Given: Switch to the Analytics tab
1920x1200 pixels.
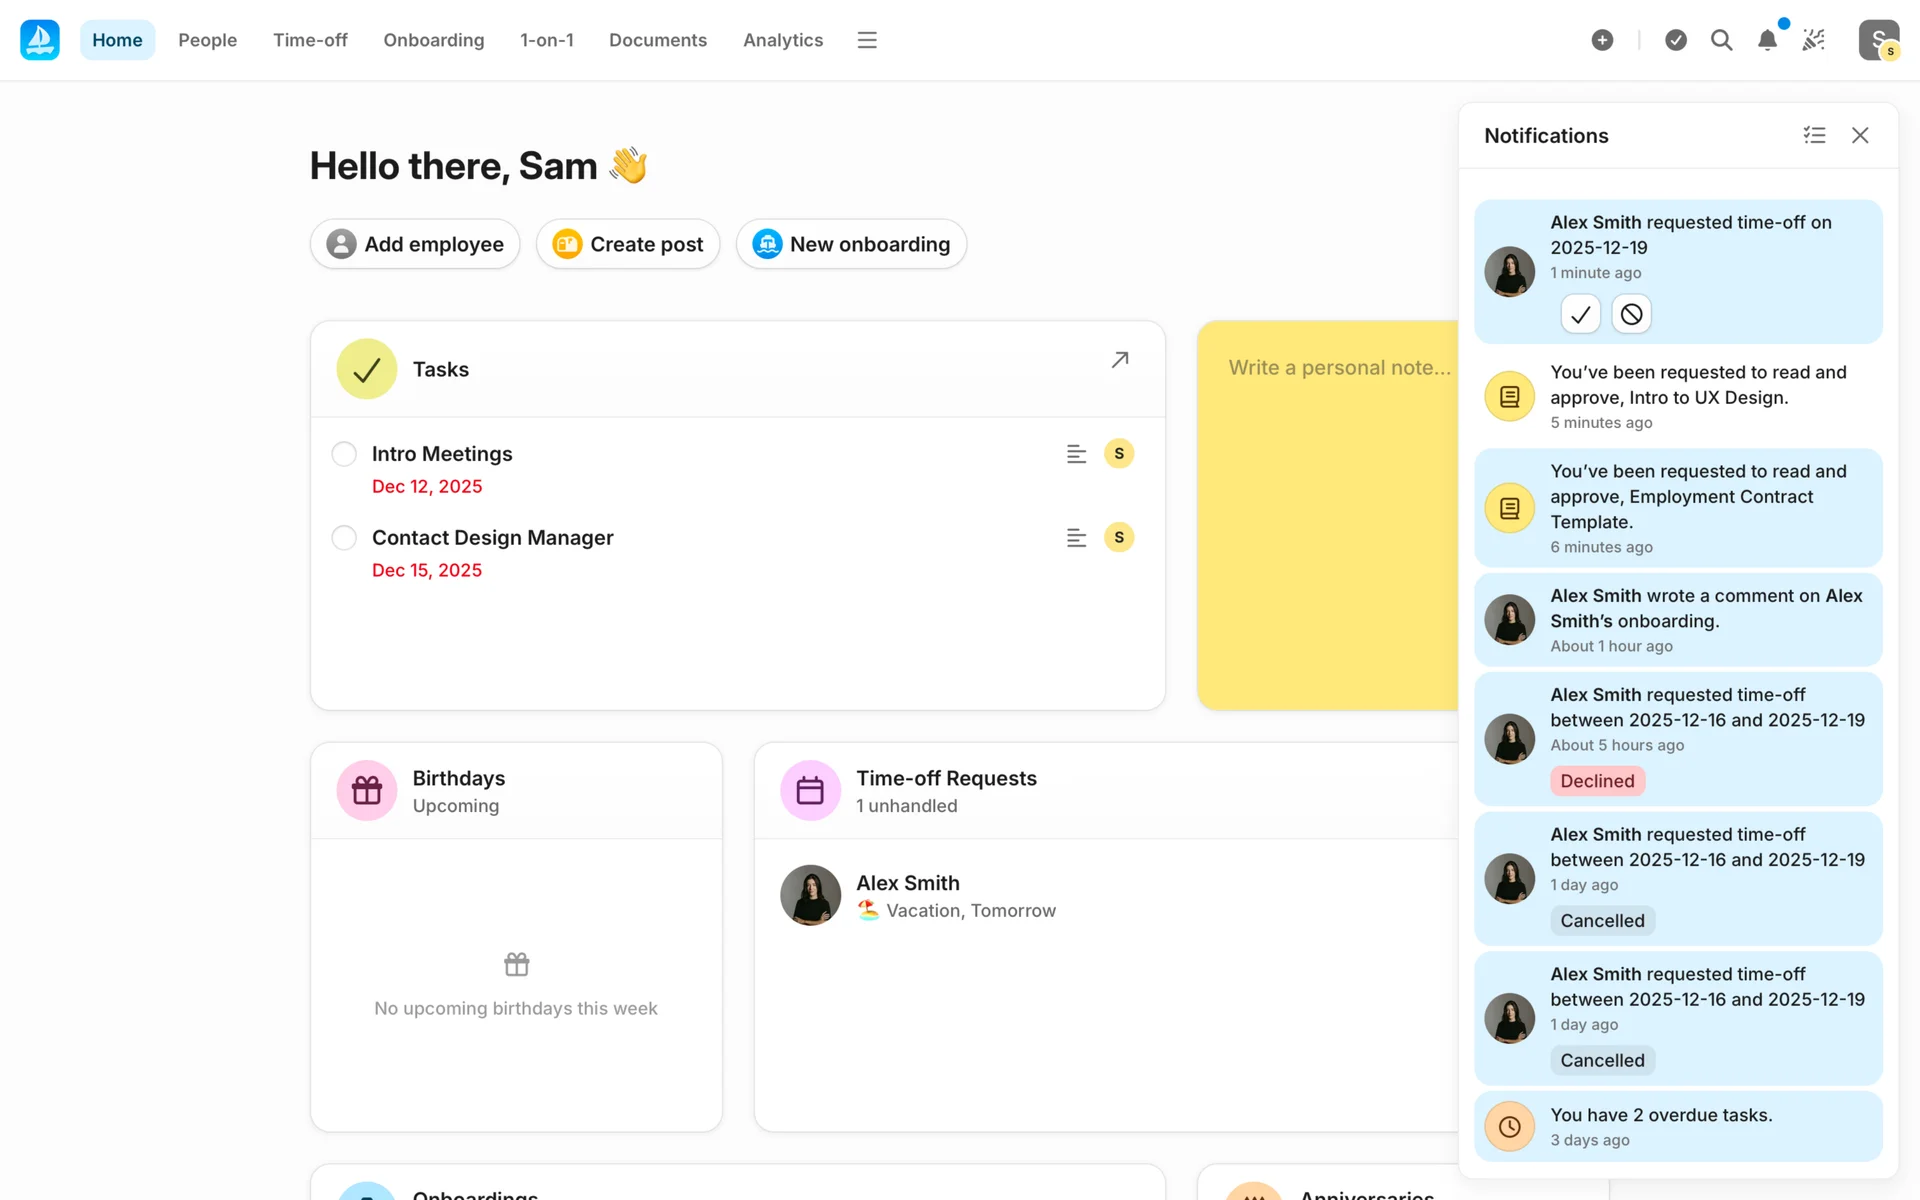Looking at the screenshot, I should (x=782, y=40).
